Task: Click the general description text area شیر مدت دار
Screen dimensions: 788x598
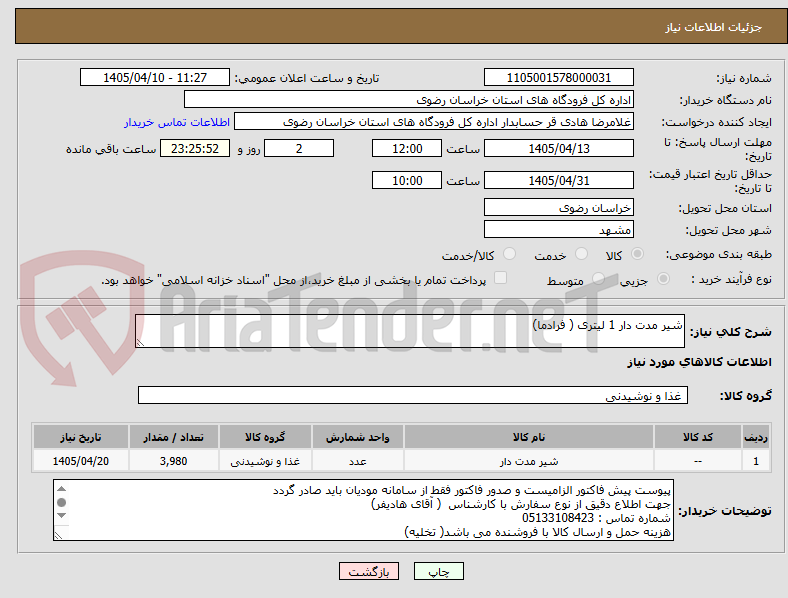Action: 410,331
